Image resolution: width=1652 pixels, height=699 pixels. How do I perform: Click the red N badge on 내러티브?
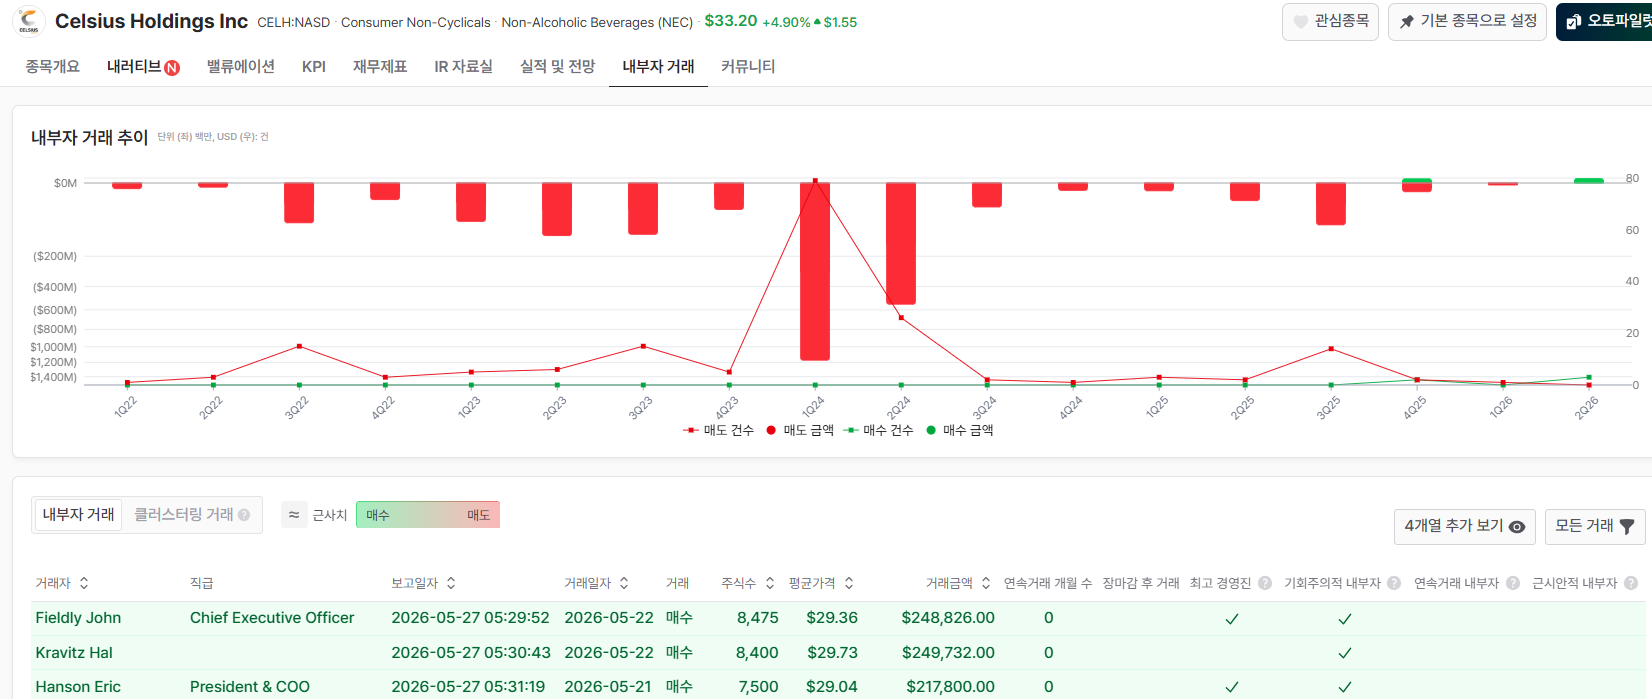172,68
